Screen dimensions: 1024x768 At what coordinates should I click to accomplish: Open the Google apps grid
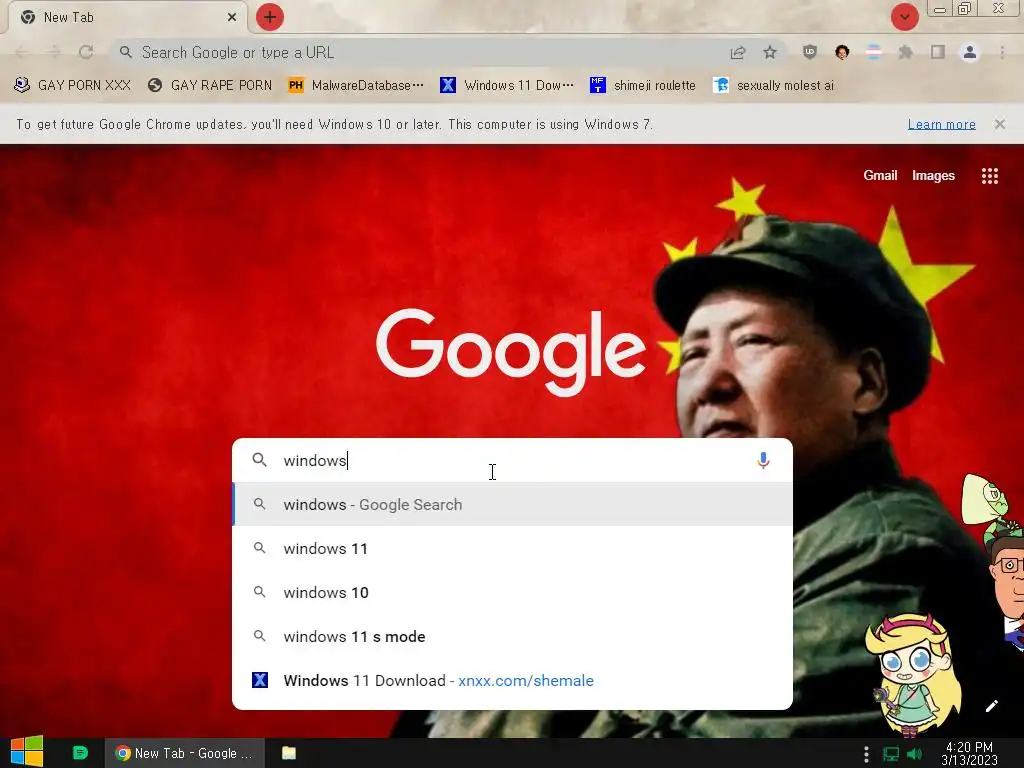tap(989, 176)
